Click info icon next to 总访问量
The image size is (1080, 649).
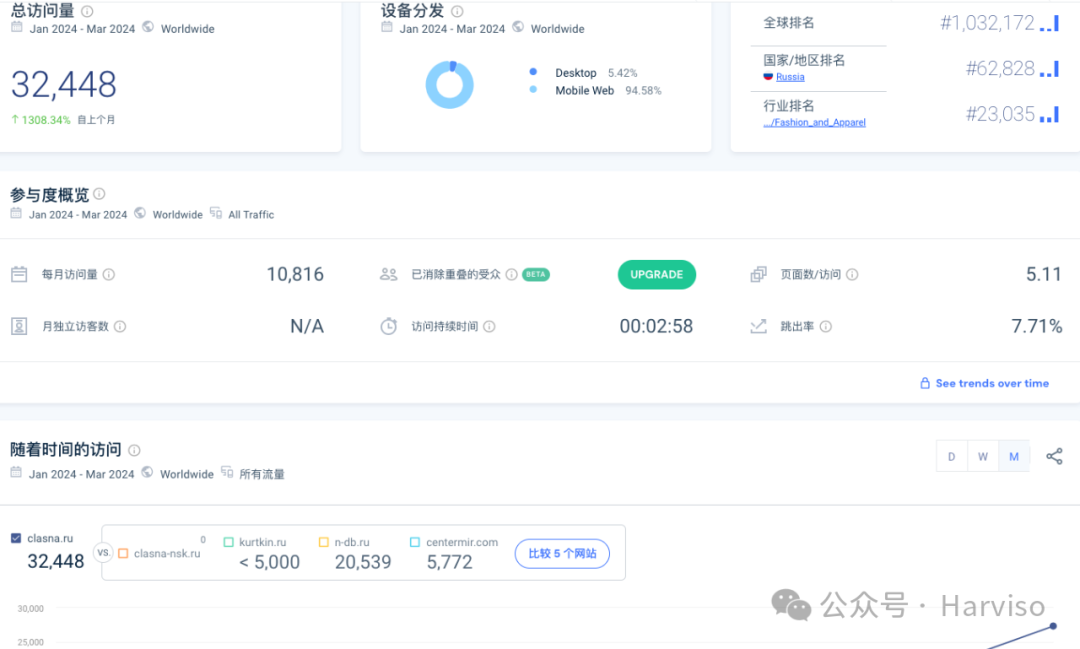pos(87,11)
